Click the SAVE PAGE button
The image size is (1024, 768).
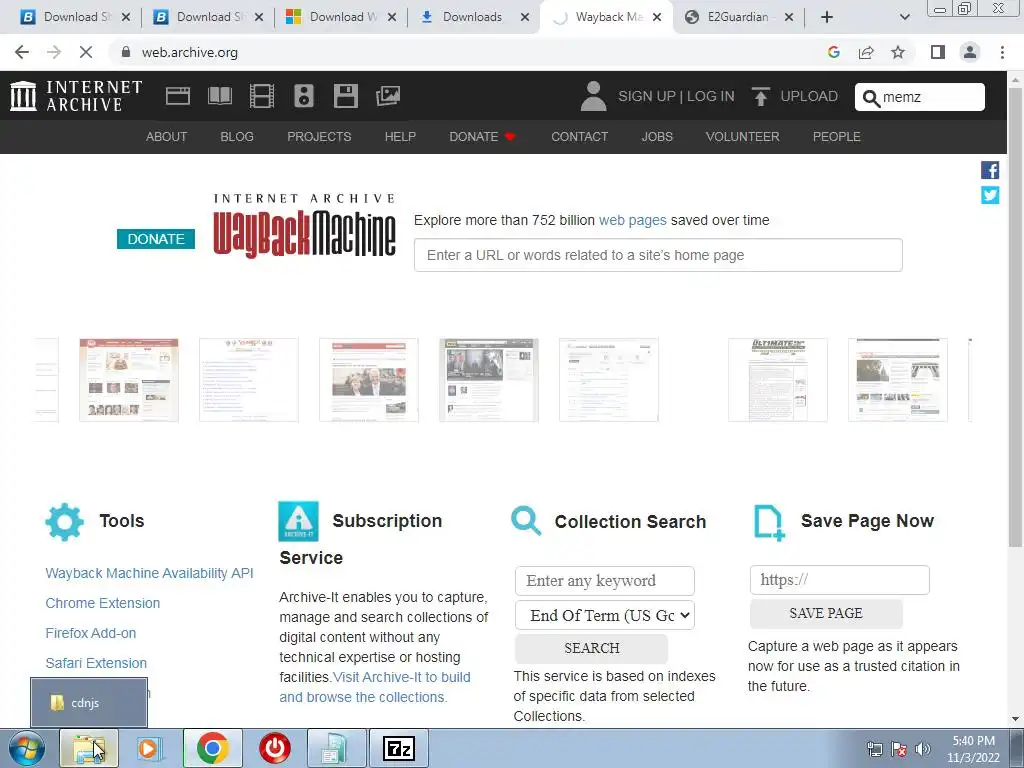click(826, 613)
